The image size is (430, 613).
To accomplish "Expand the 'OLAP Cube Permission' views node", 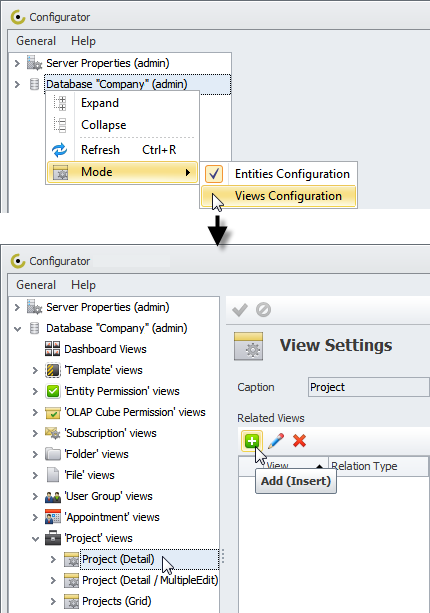I will tap(35, 412).
